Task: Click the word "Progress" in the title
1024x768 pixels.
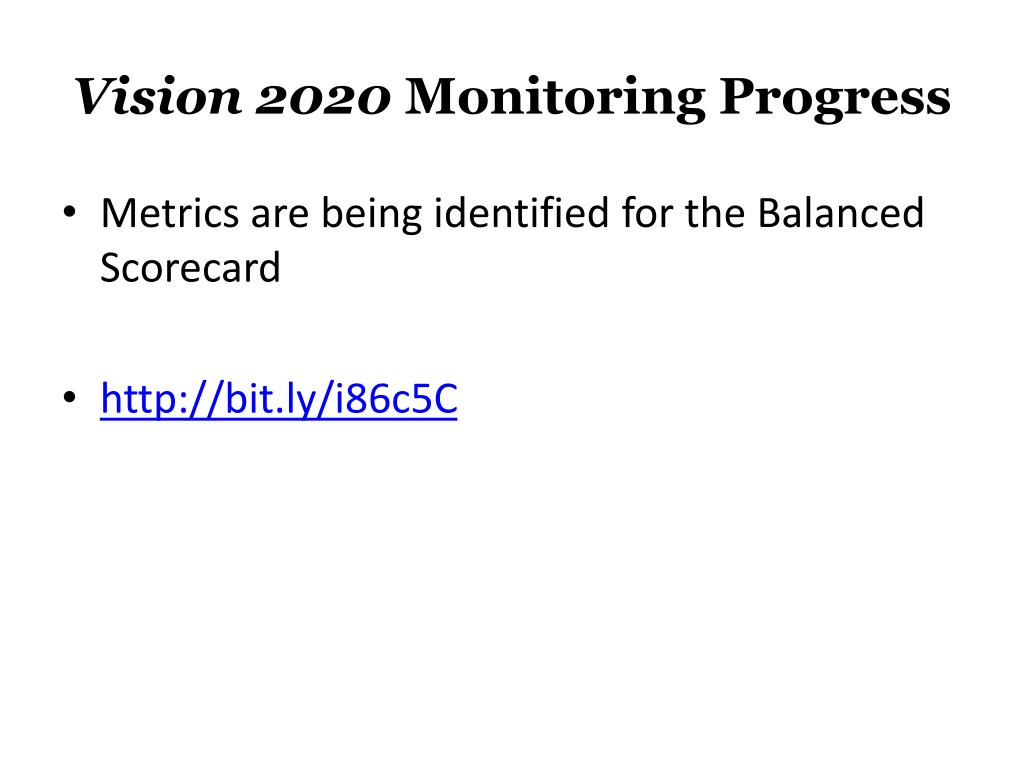Action: [x=835, y=99]
